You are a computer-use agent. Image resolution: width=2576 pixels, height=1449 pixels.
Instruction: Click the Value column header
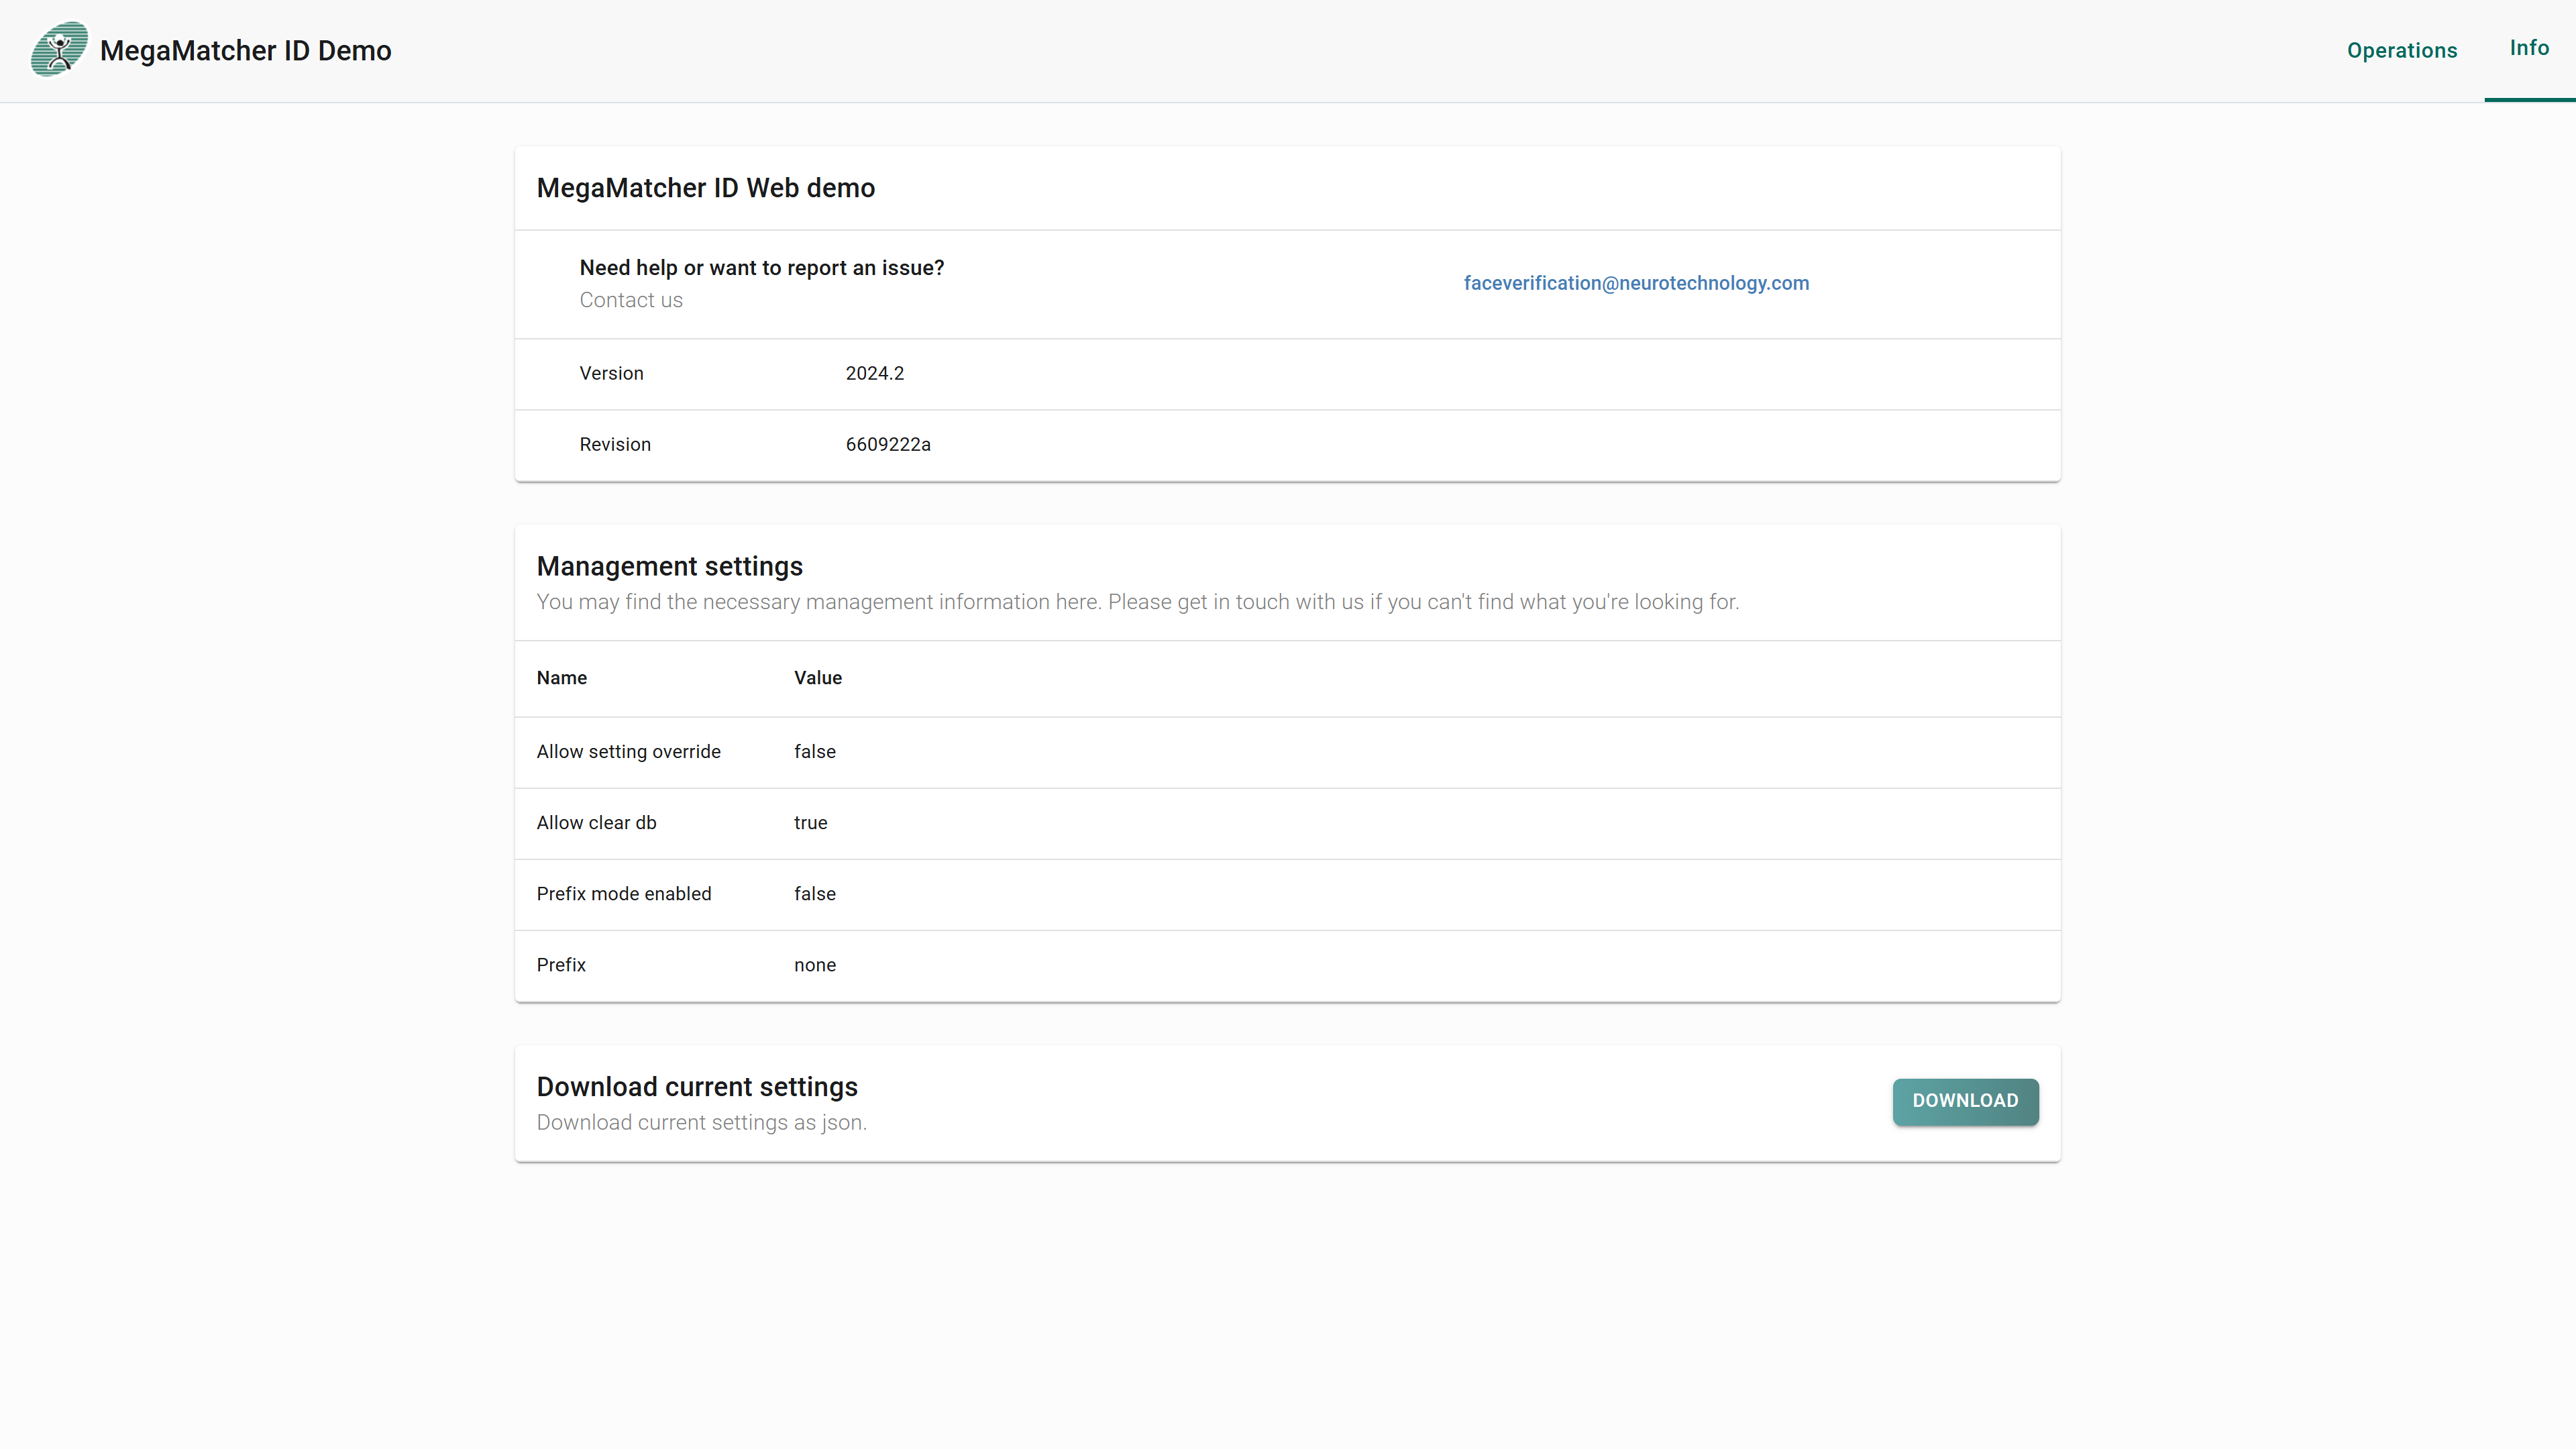coord(818,678)
